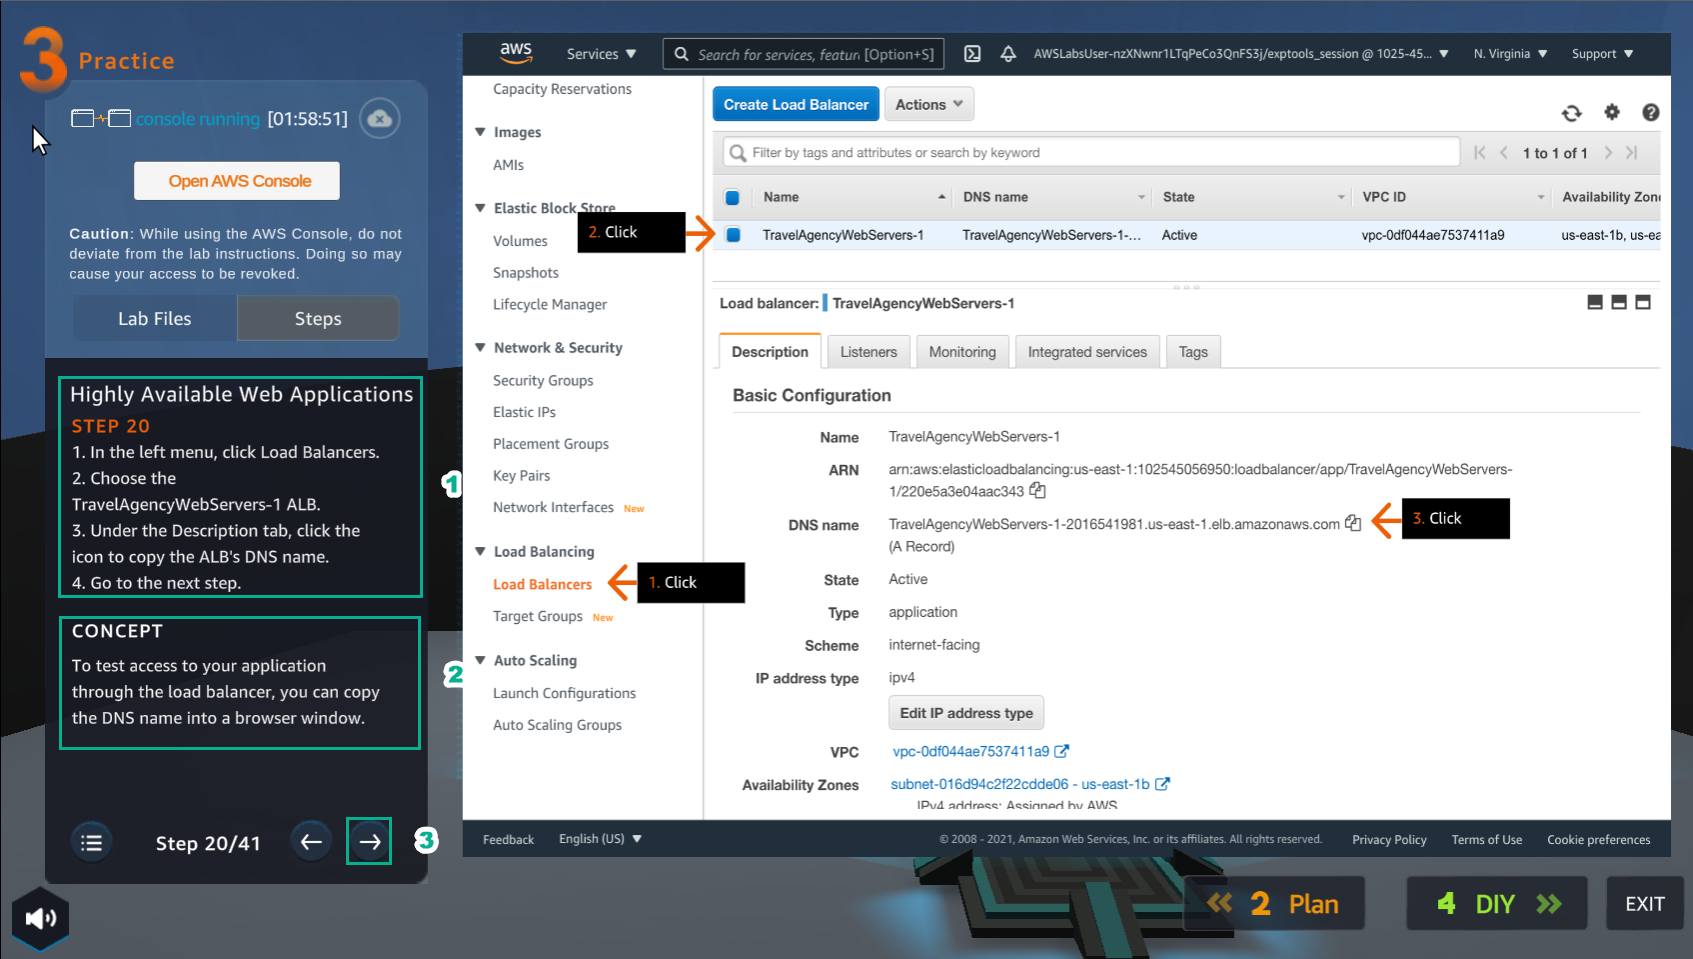1693x959 pixels.
Task: Go to the DIY stage
Action: pyautogui.click(x=1497, y=904)
